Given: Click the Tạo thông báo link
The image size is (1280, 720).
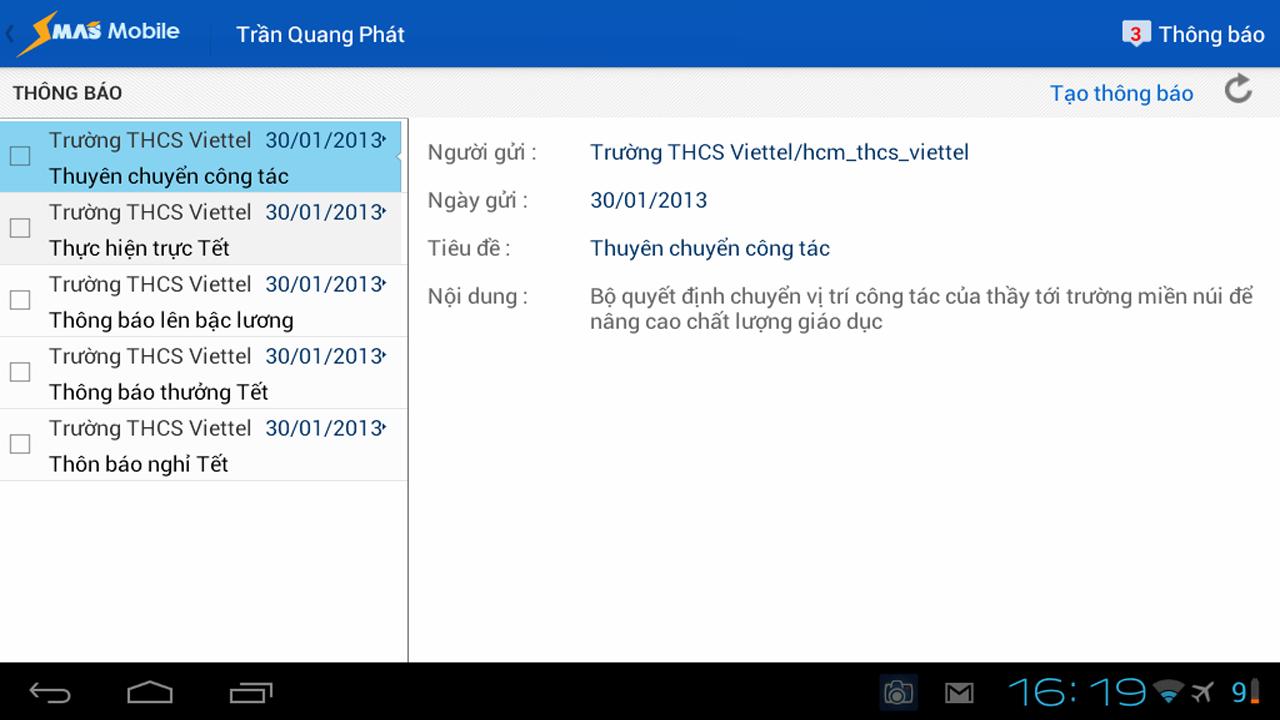Looking at the screenshot, I should coord(1121,93).
